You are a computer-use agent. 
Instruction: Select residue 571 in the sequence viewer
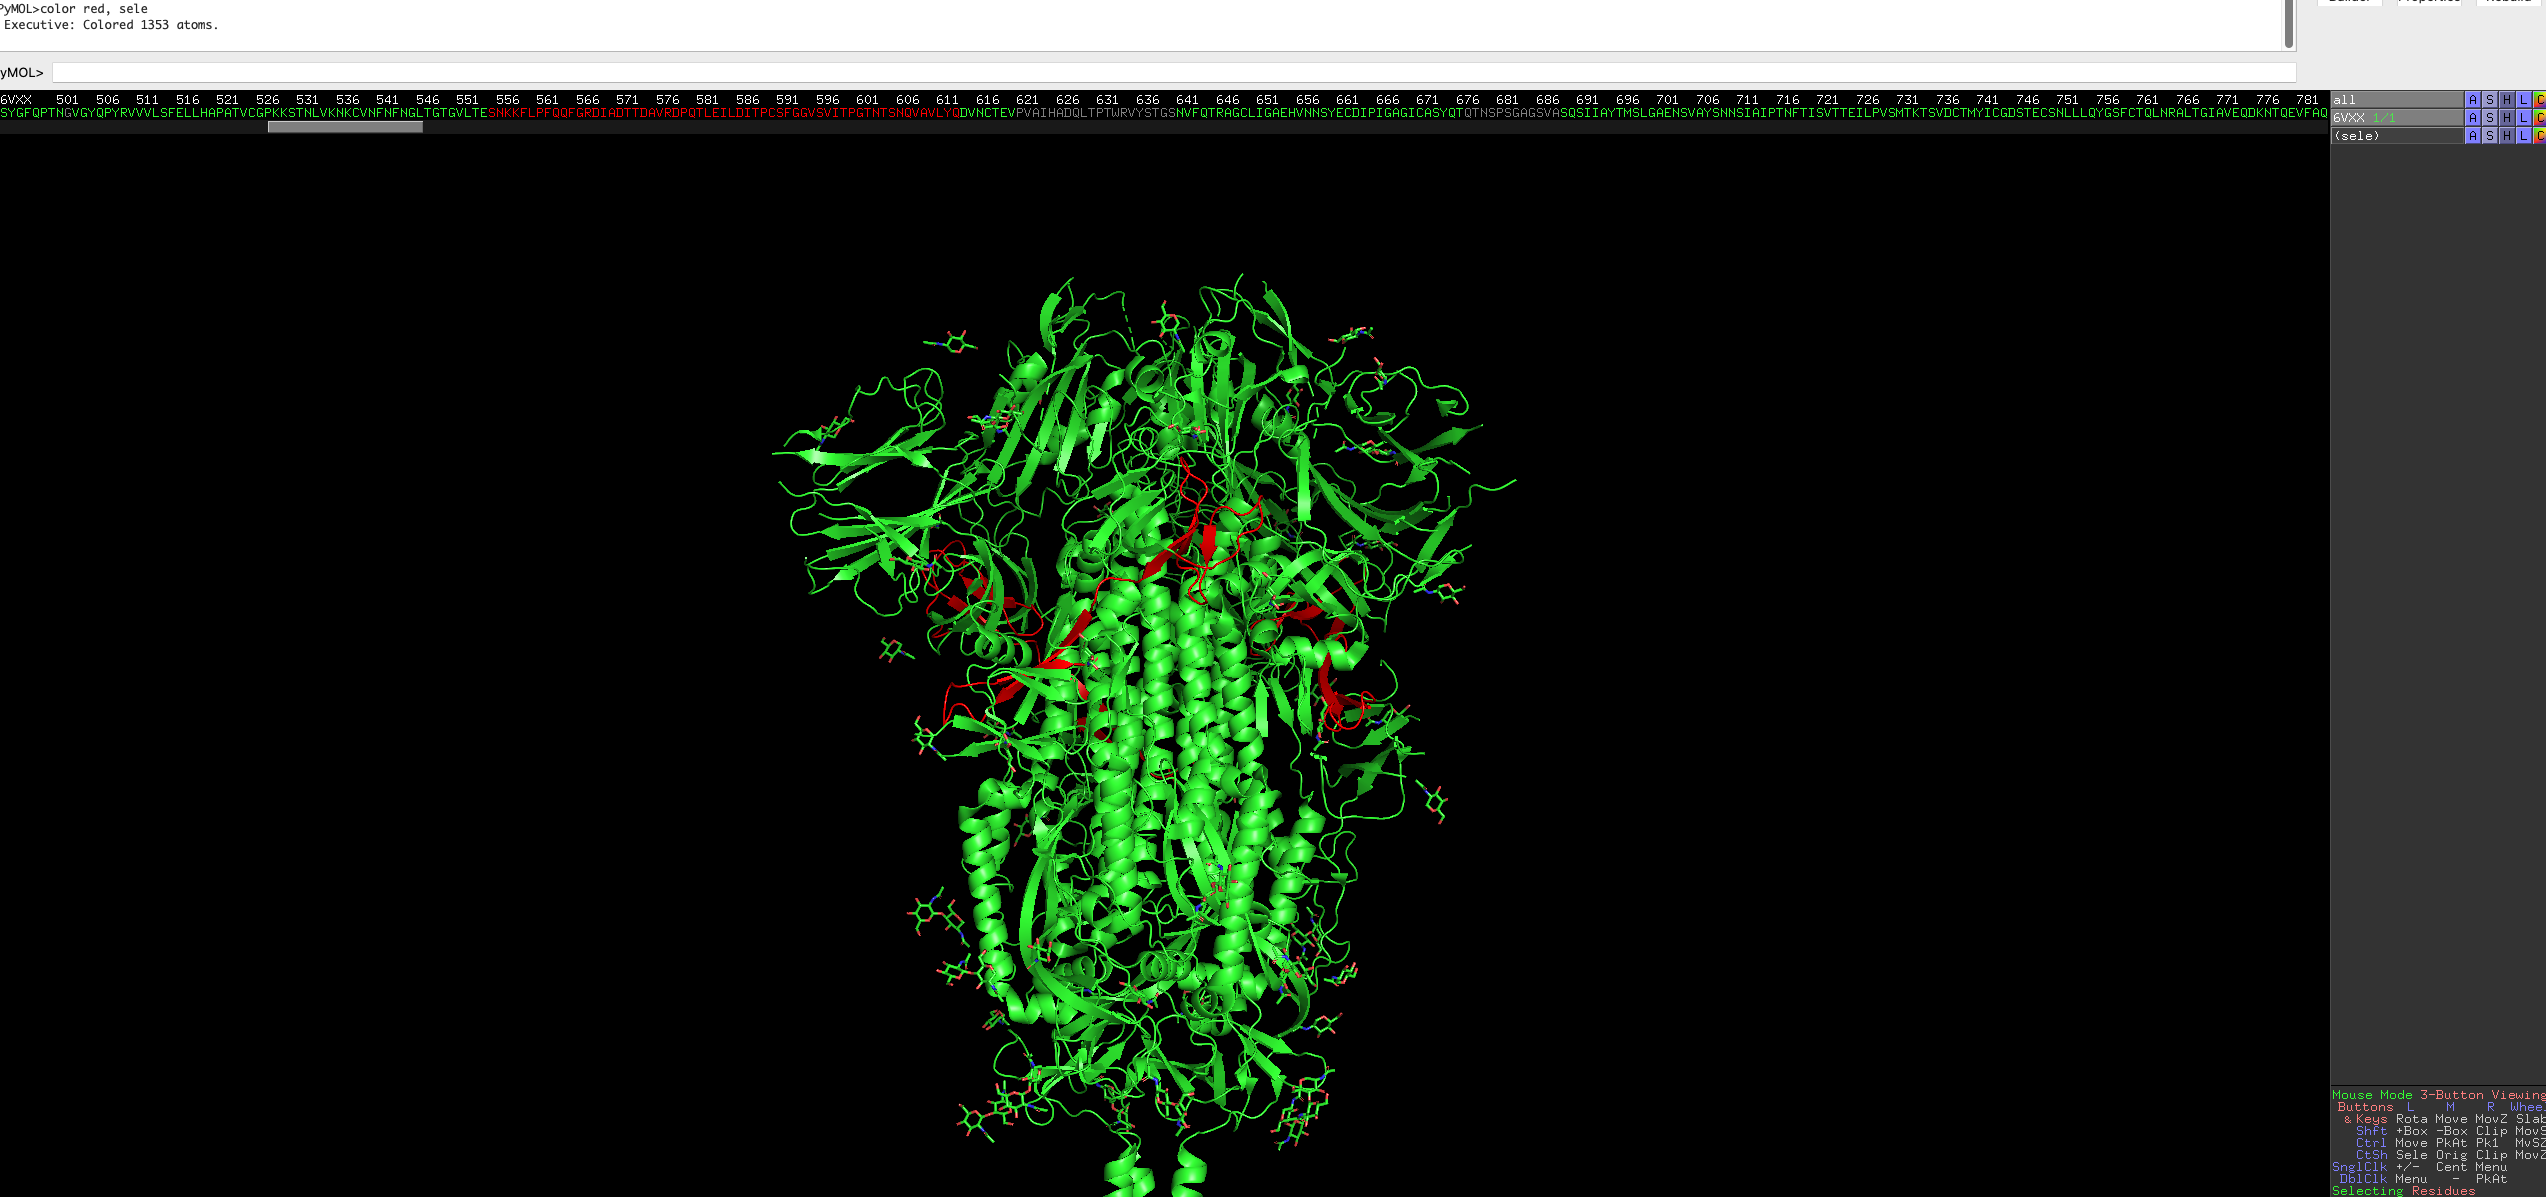click(x=620, y=113)
